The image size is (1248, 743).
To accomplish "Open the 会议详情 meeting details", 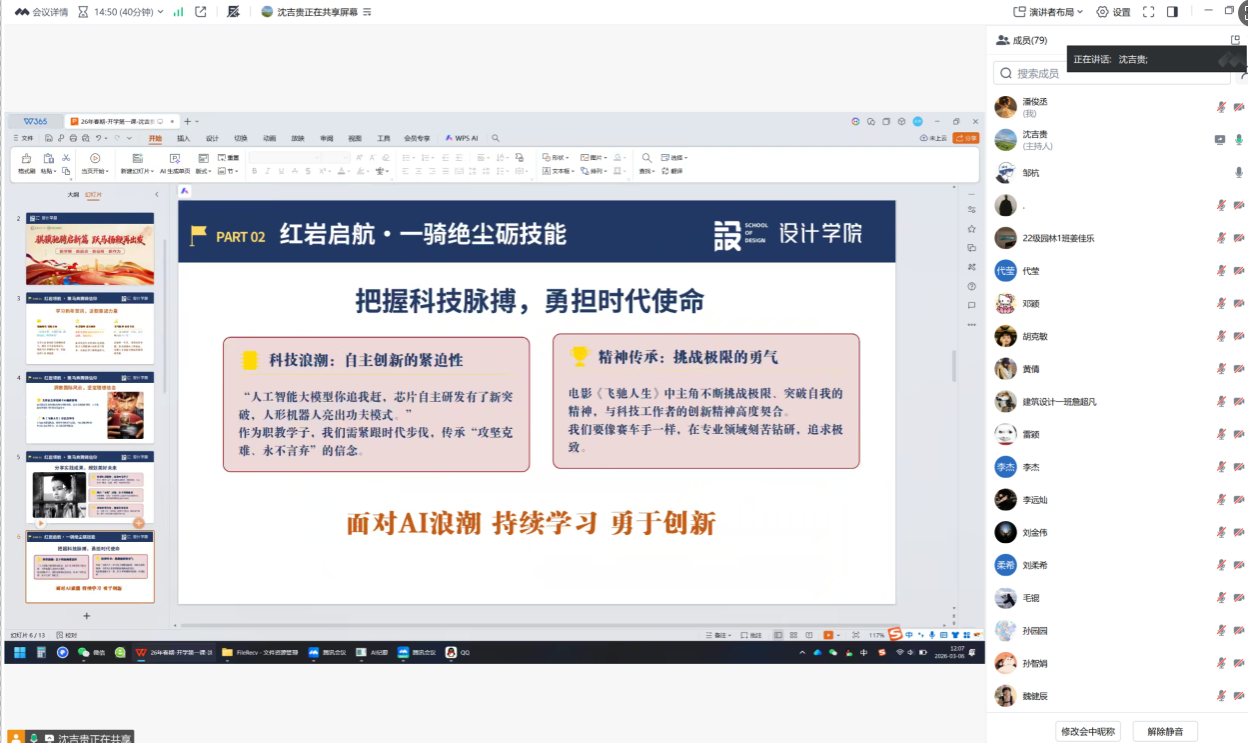I will point(42,12).
